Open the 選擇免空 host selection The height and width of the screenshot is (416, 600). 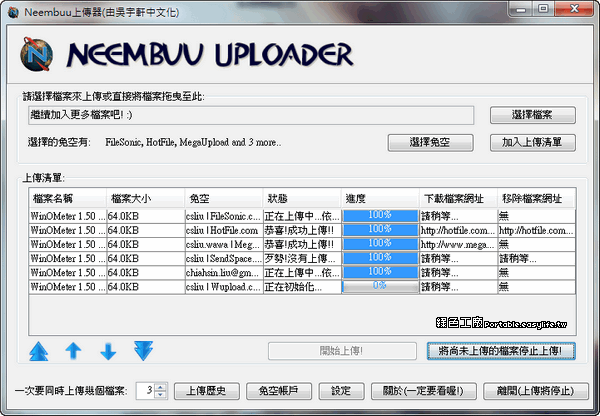pyautogui.click(x=430, y=143)
